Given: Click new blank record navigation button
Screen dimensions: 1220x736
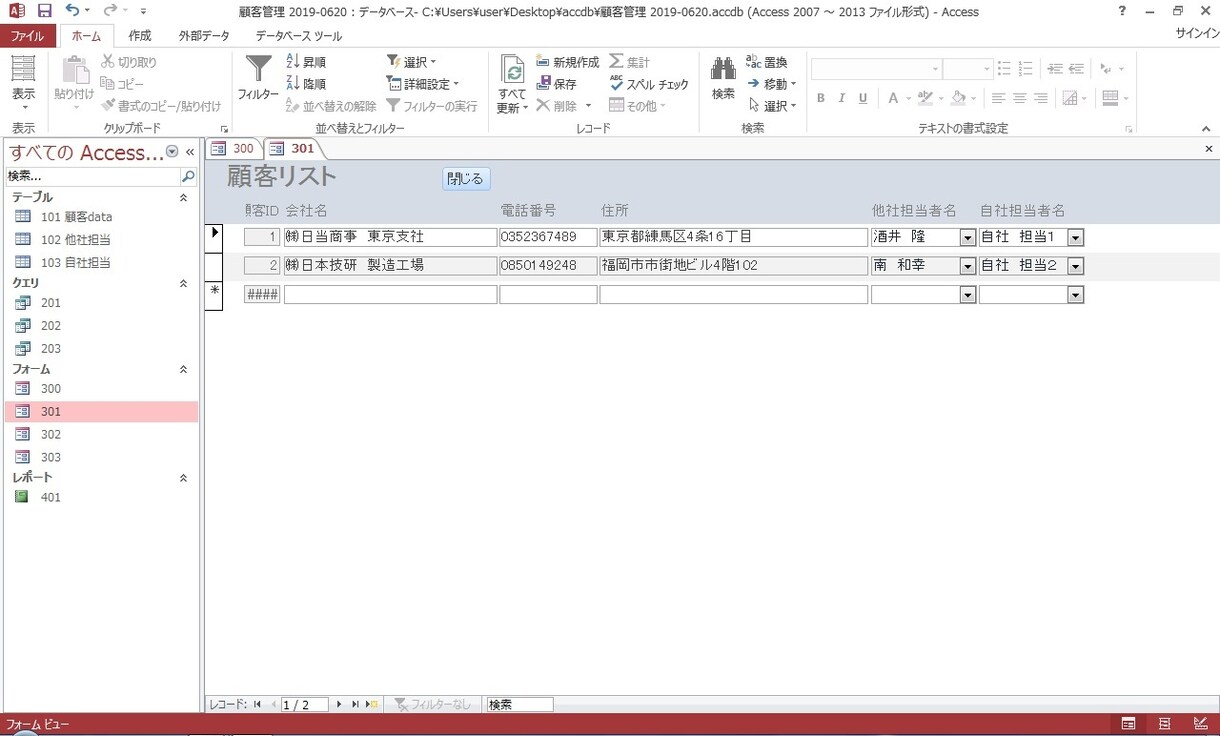Looking at the screenshot, I should pyautogui.click(x=372, y=705).
